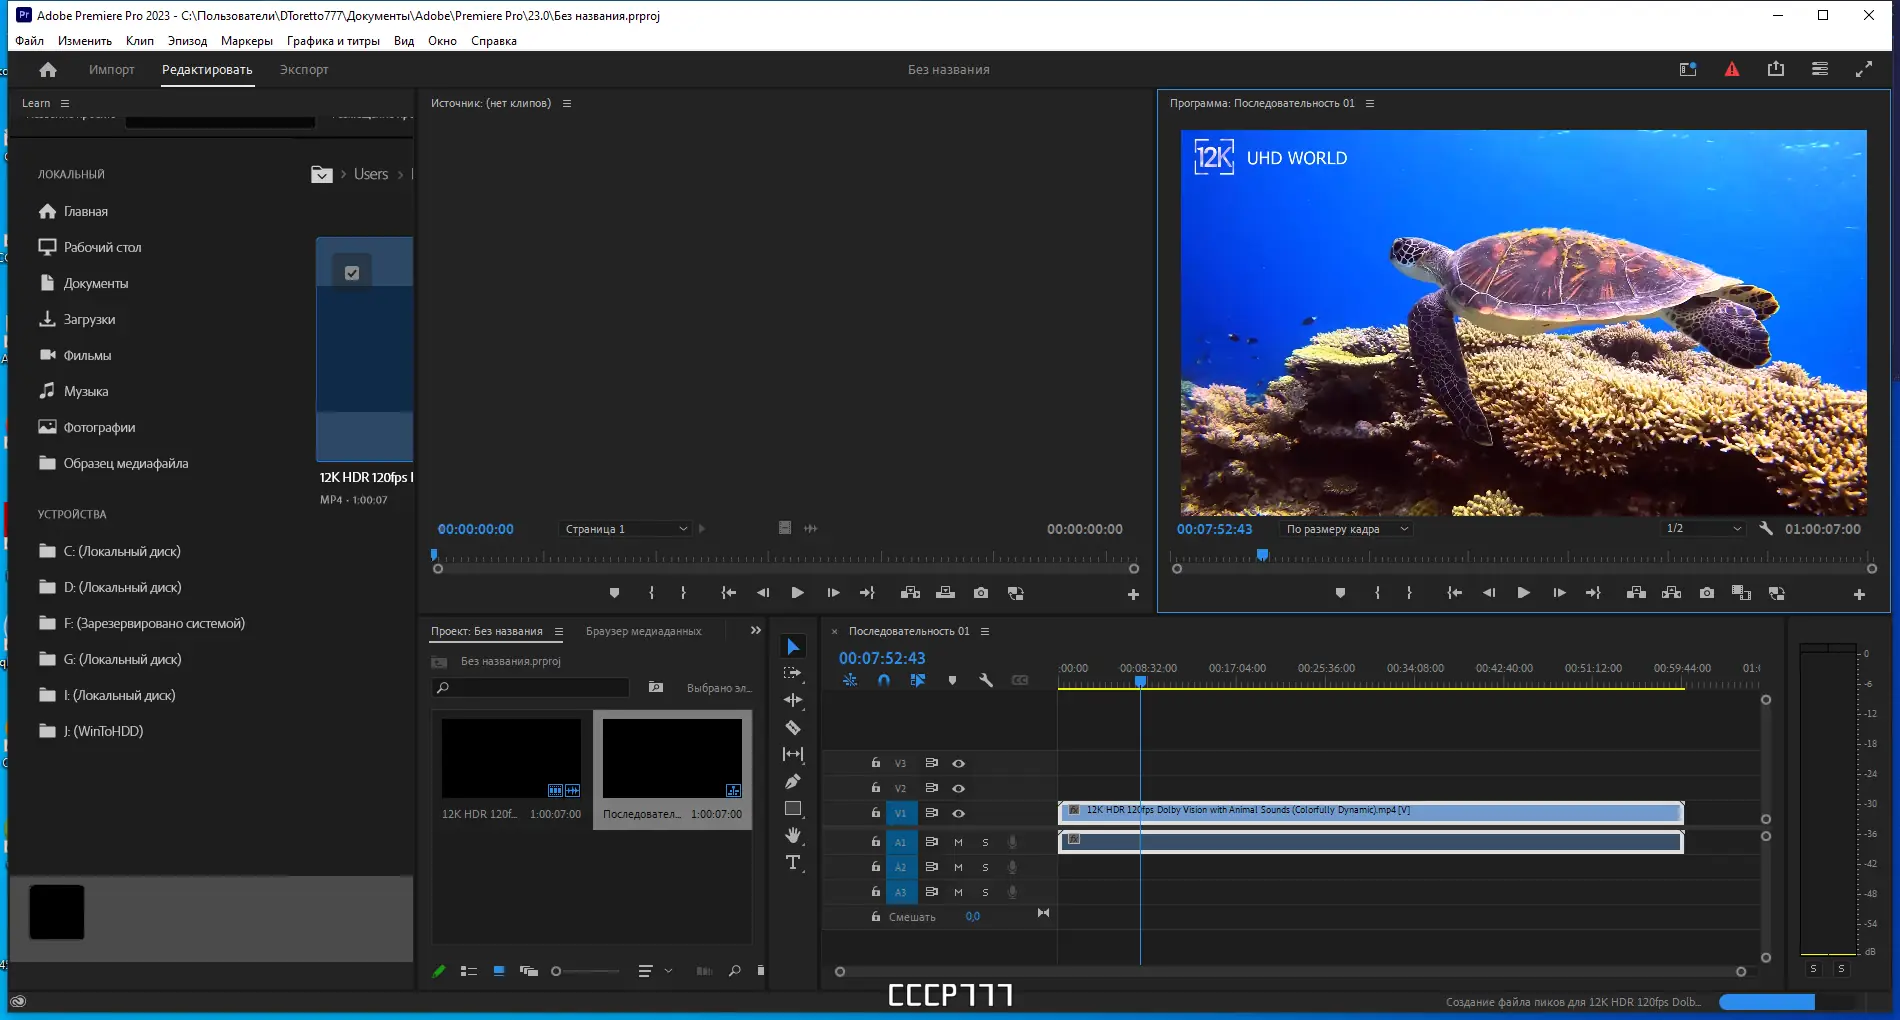
Task: Toggle lock on track V2
Action: 875,788
